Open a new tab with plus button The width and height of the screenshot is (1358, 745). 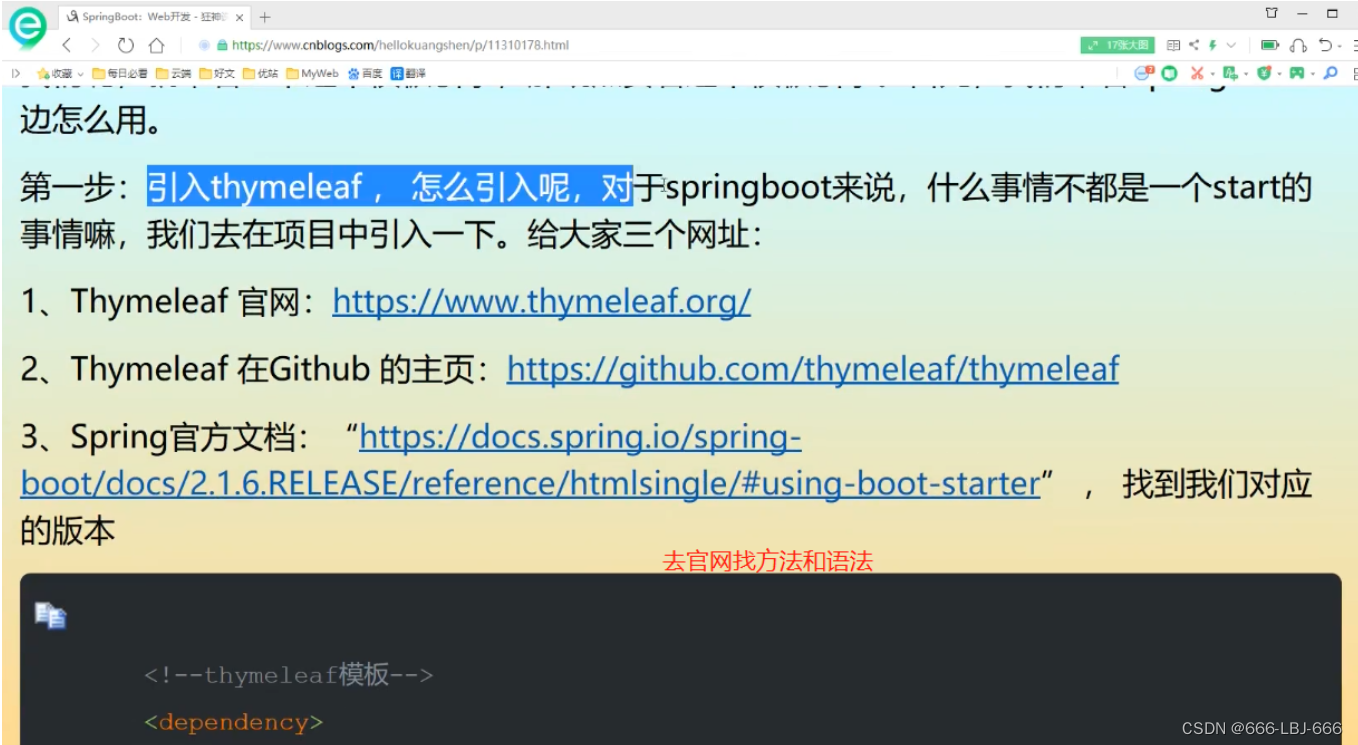264,17
